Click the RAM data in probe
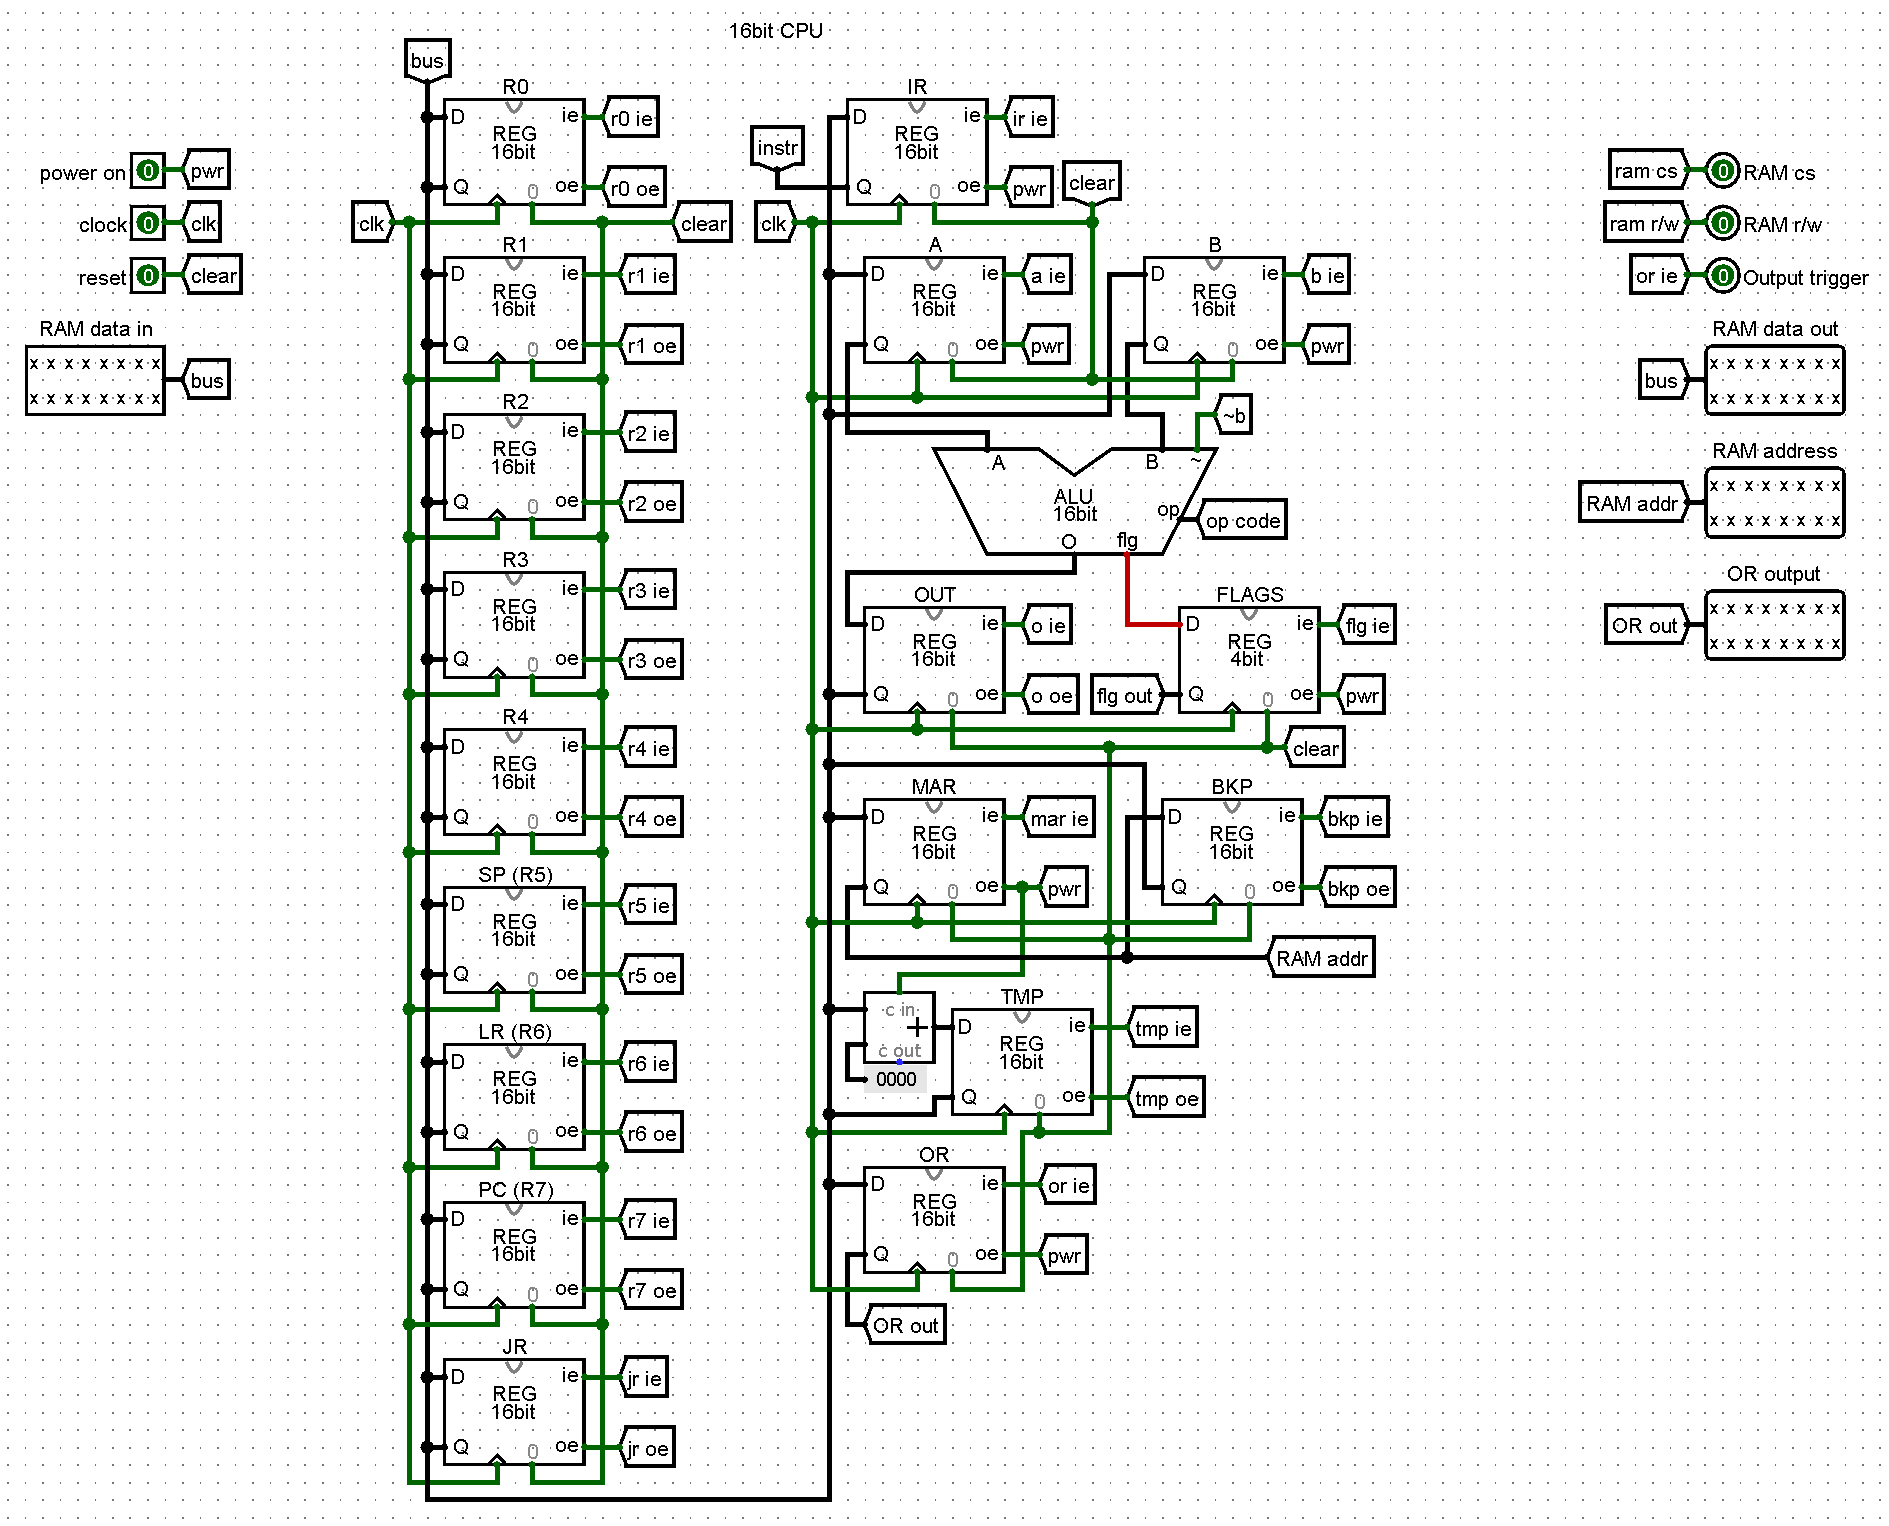The height and width of the screenshot is (1526, 1889). (x=95, y=380)
